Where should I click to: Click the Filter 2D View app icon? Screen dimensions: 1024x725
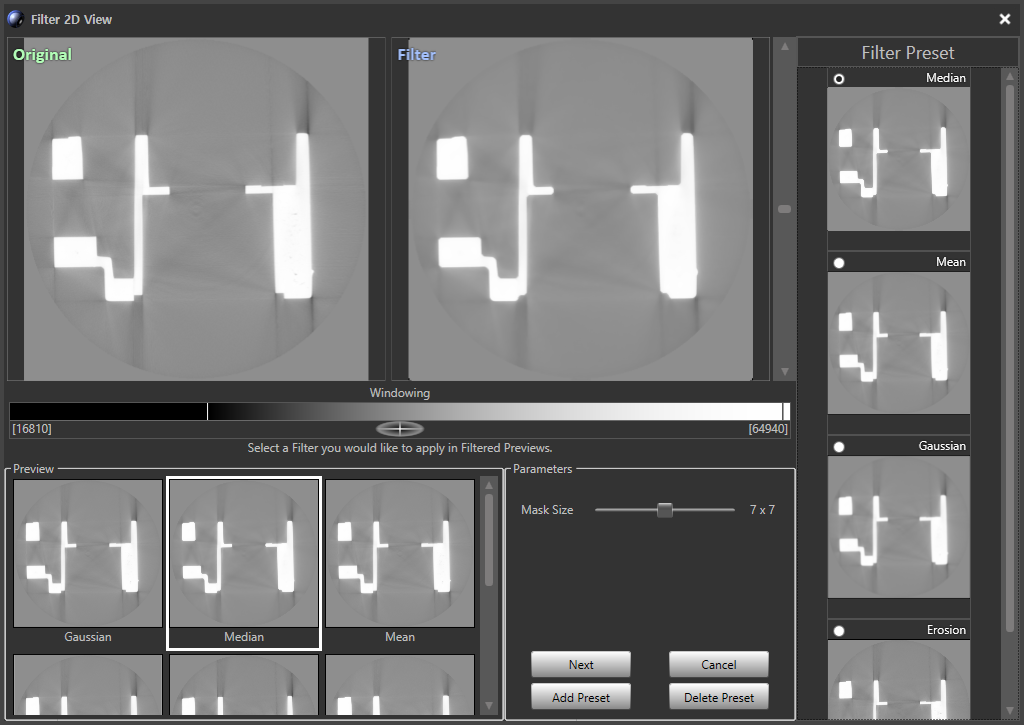16,19
